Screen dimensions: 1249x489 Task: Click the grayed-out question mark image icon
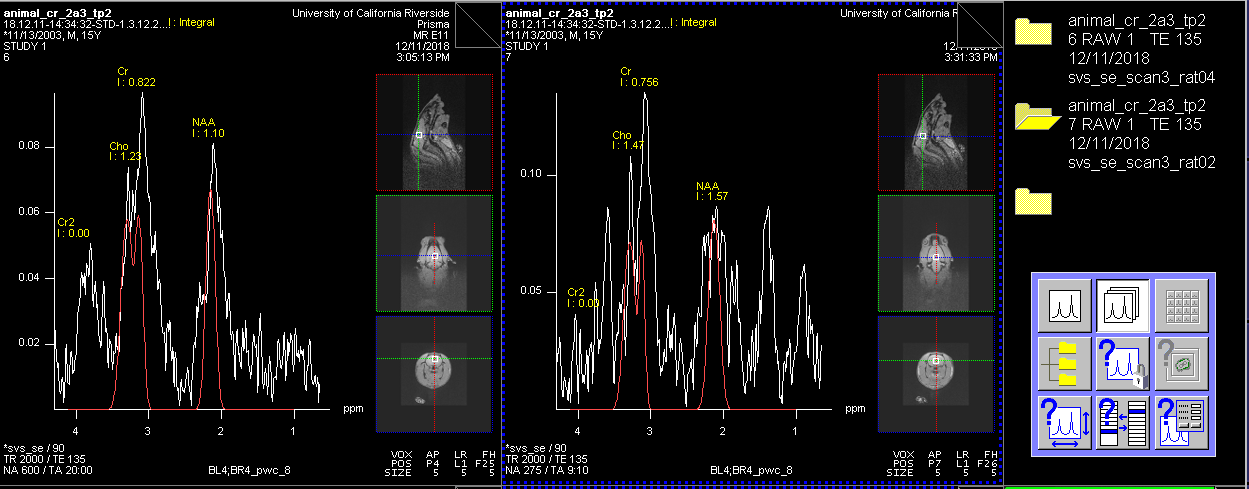(x=1181, y=364)
